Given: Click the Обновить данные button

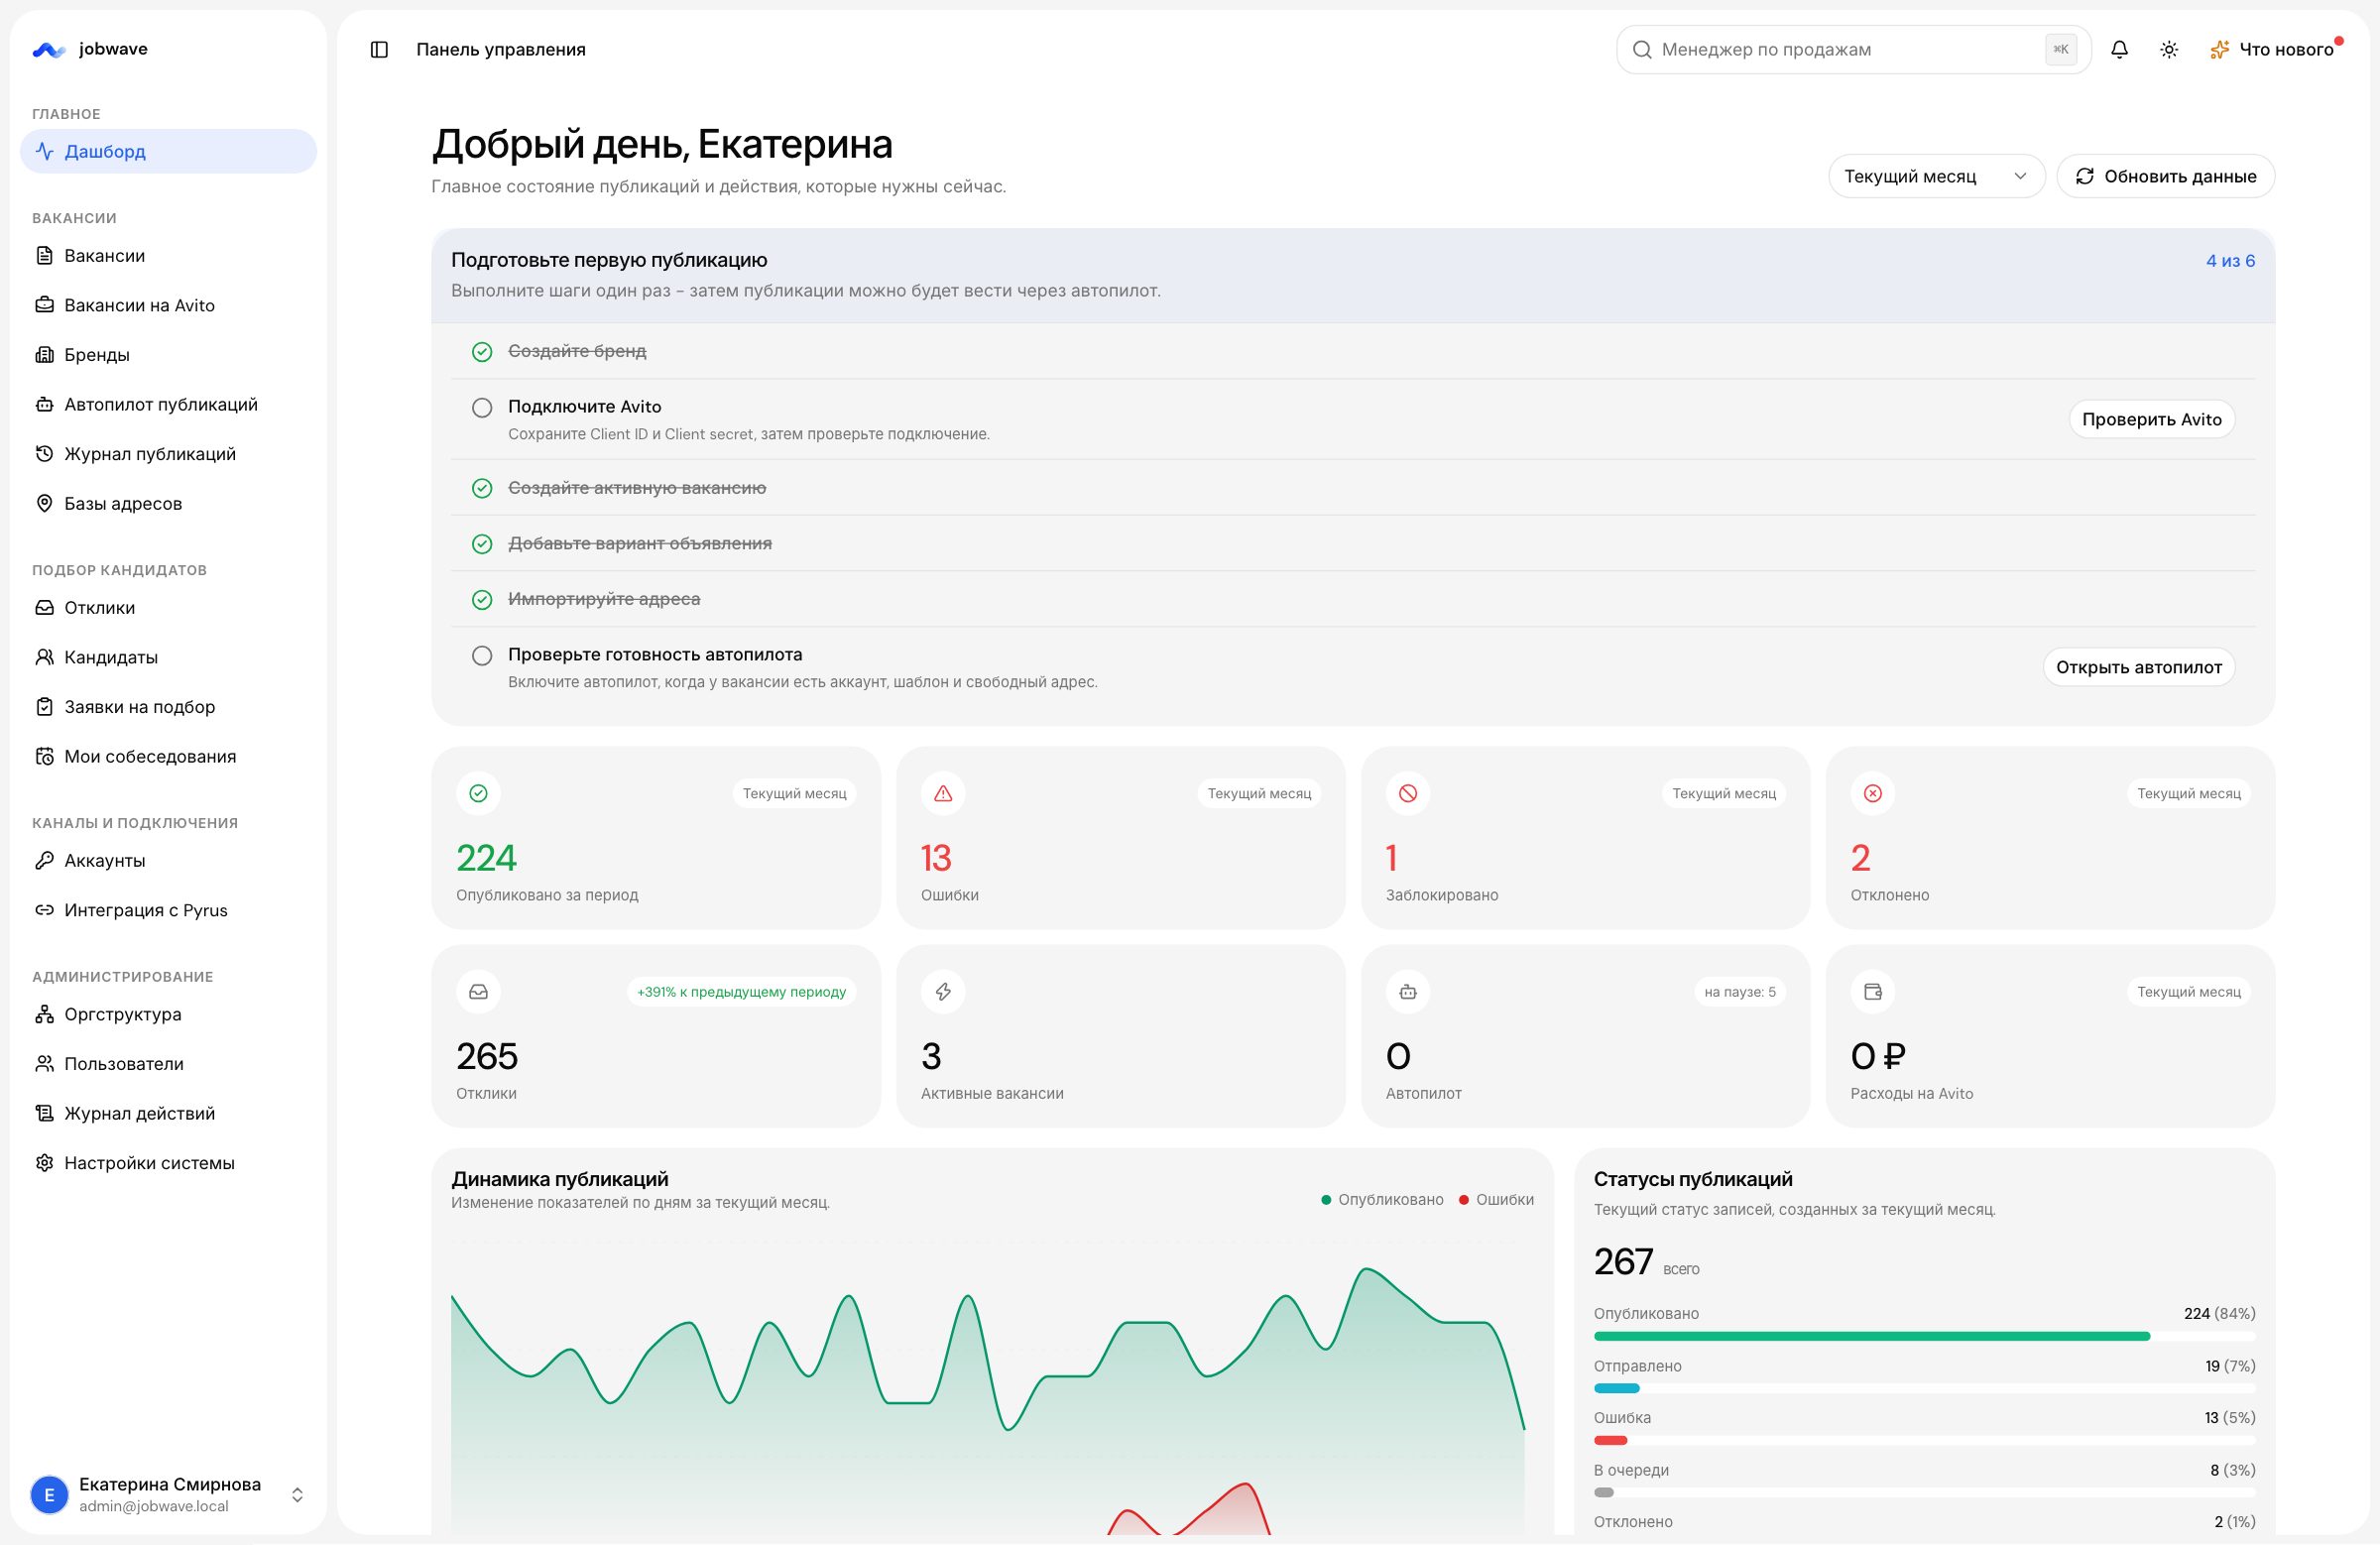Looking at the screenshot, I should point(2165,177).
